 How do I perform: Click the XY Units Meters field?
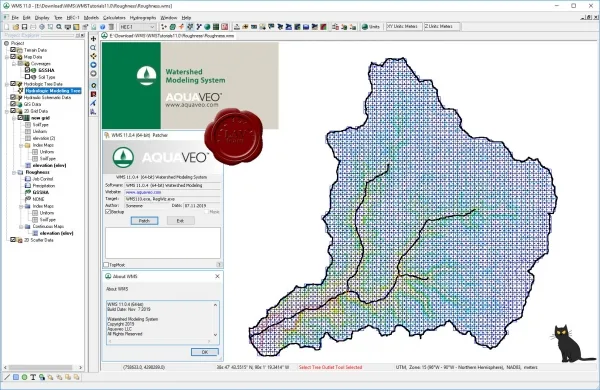click(403, 26)
